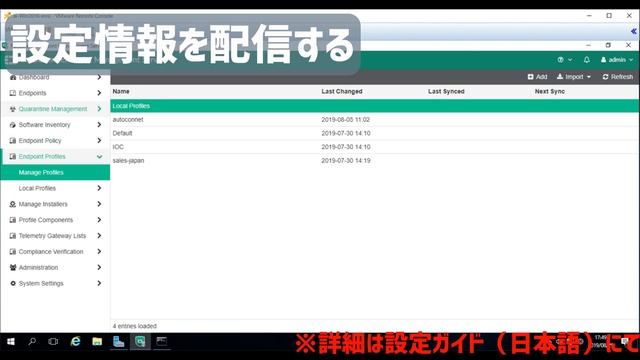640x360 pixels.
Task: Click the Profile Components icon
Action: point(13,220)
